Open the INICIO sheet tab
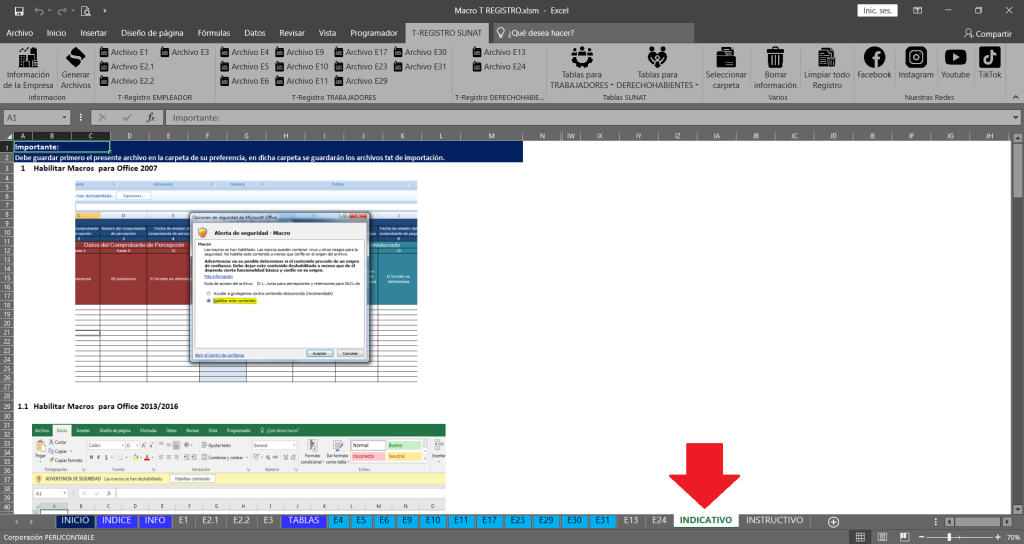 pos(75,520)
